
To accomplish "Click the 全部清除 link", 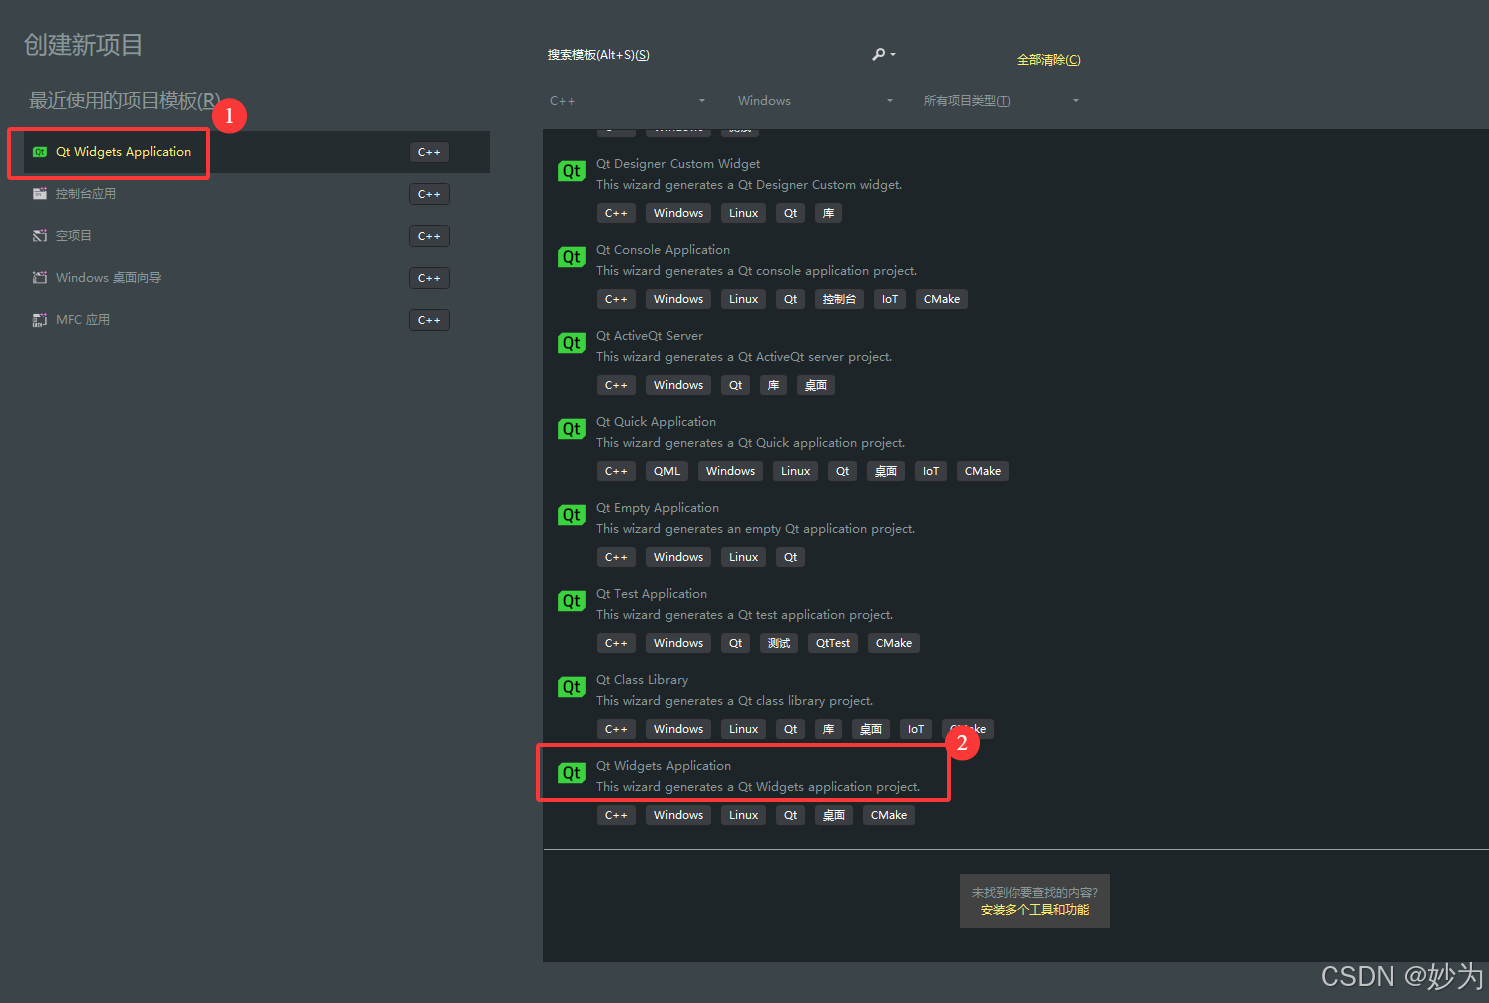I will (x=1048, y=60).
